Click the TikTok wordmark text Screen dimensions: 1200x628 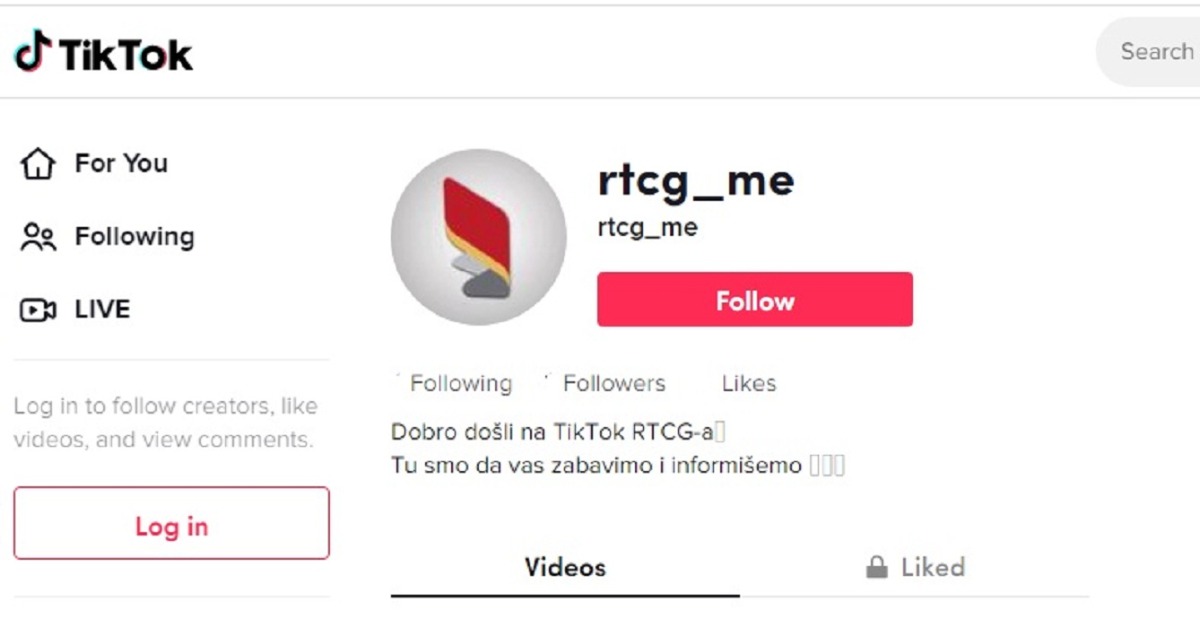pyautogui.click(x=126, y=54)
